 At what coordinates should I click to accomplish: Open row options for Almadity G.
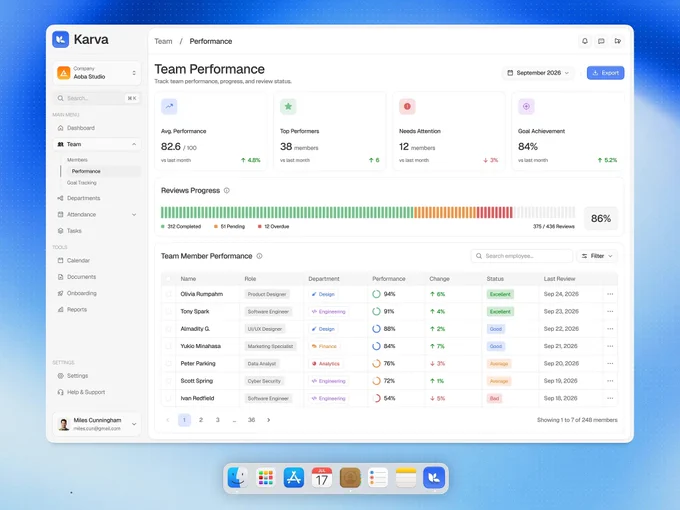coord(610,329)
